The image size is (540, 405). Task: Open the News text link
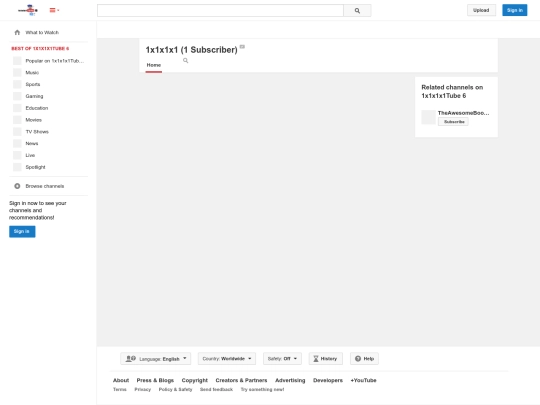pos(32,143)
